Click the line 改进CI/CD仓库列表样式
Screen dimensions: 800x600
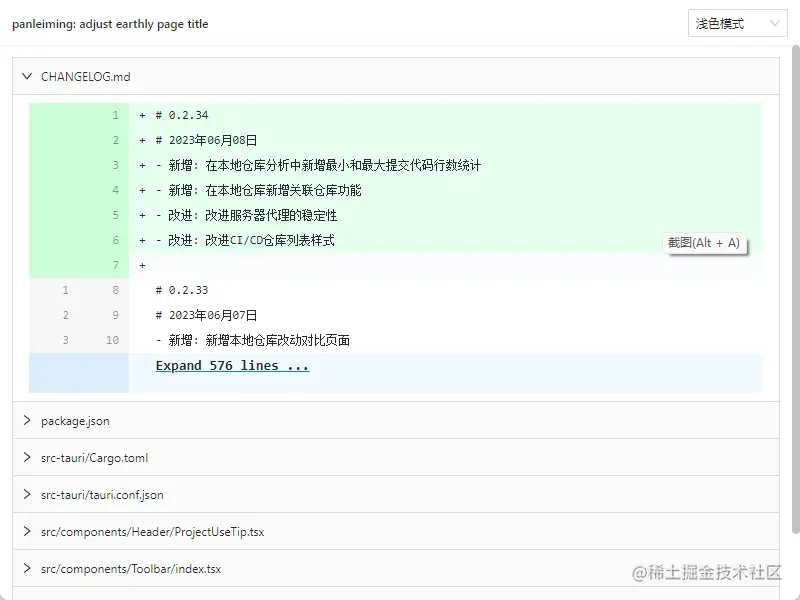(396, 240)
